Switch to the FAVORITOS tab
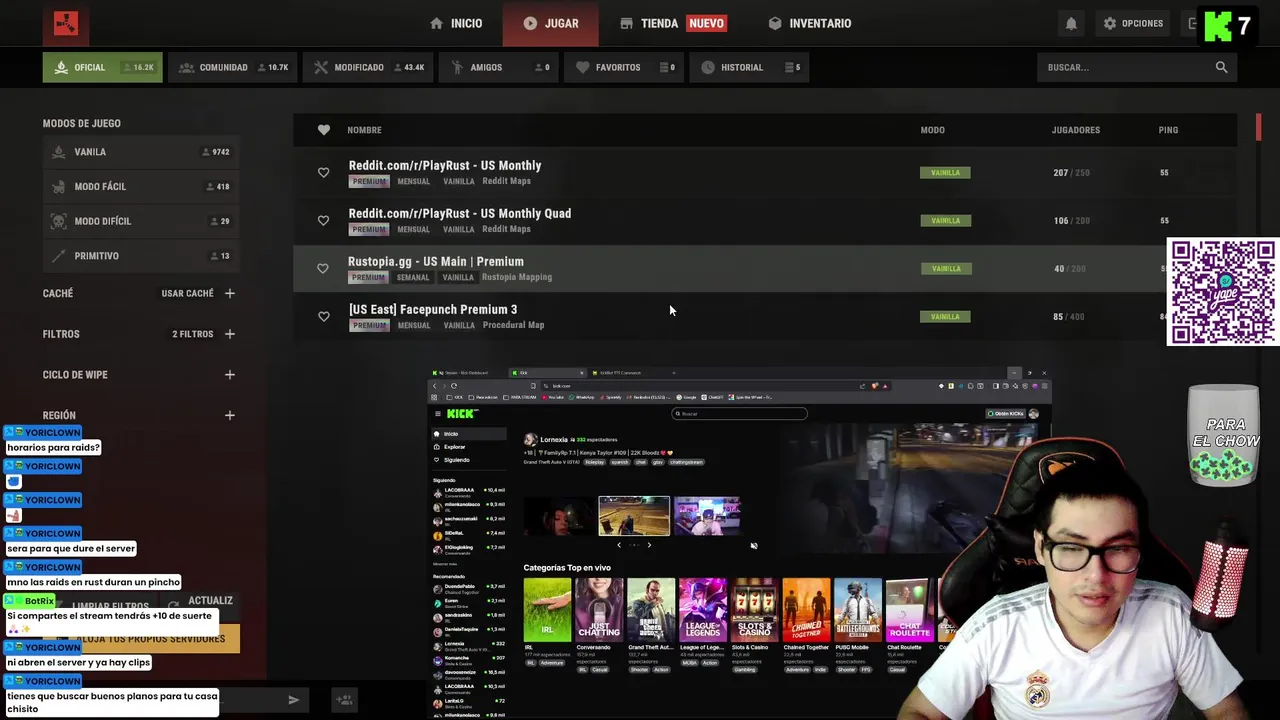The image size is (1280, 720). coord(625,67)
